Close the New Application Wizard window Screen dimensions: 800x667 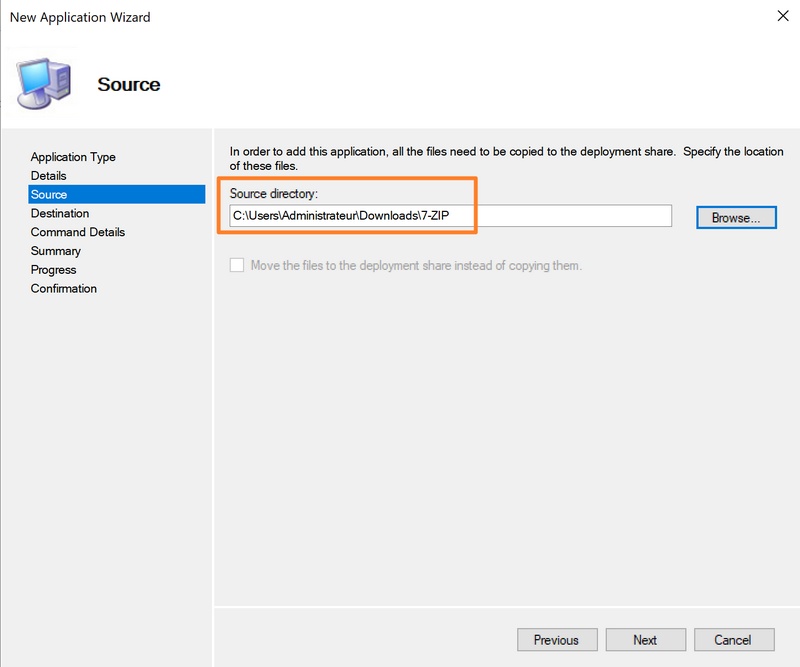pos(780,17)
